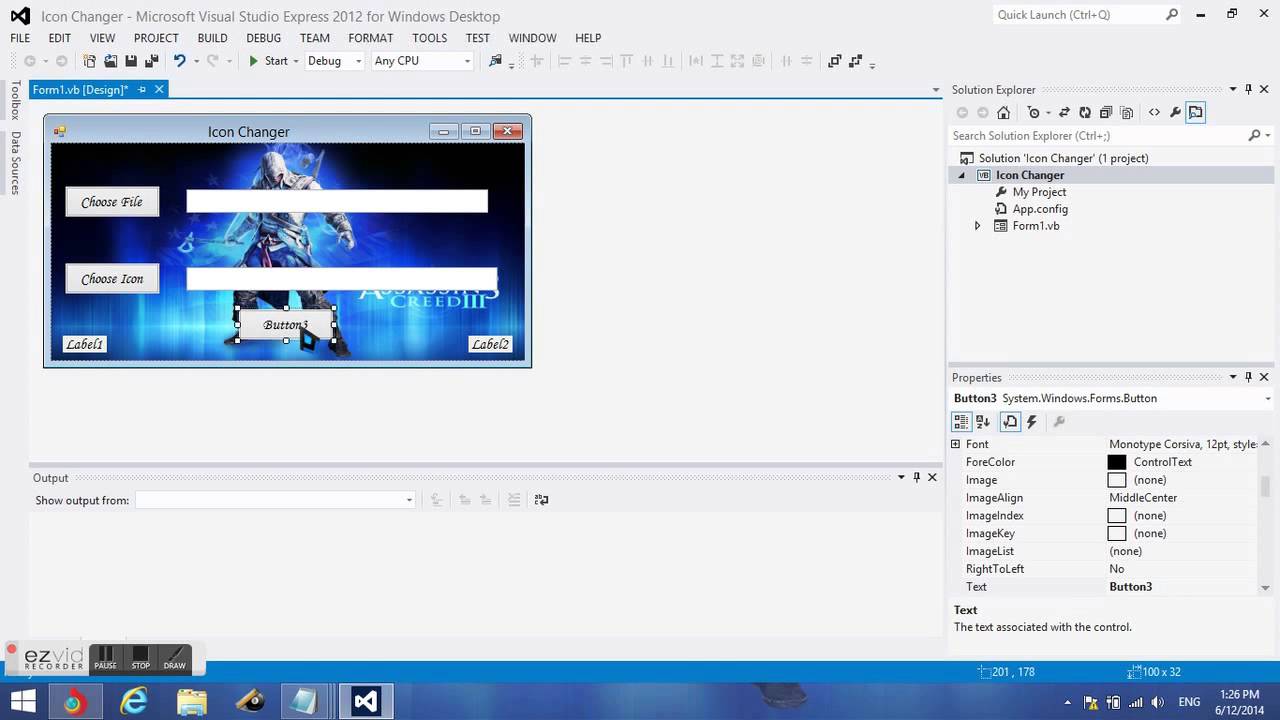Click the ForeColor black color swatch

click(1117, 462)
